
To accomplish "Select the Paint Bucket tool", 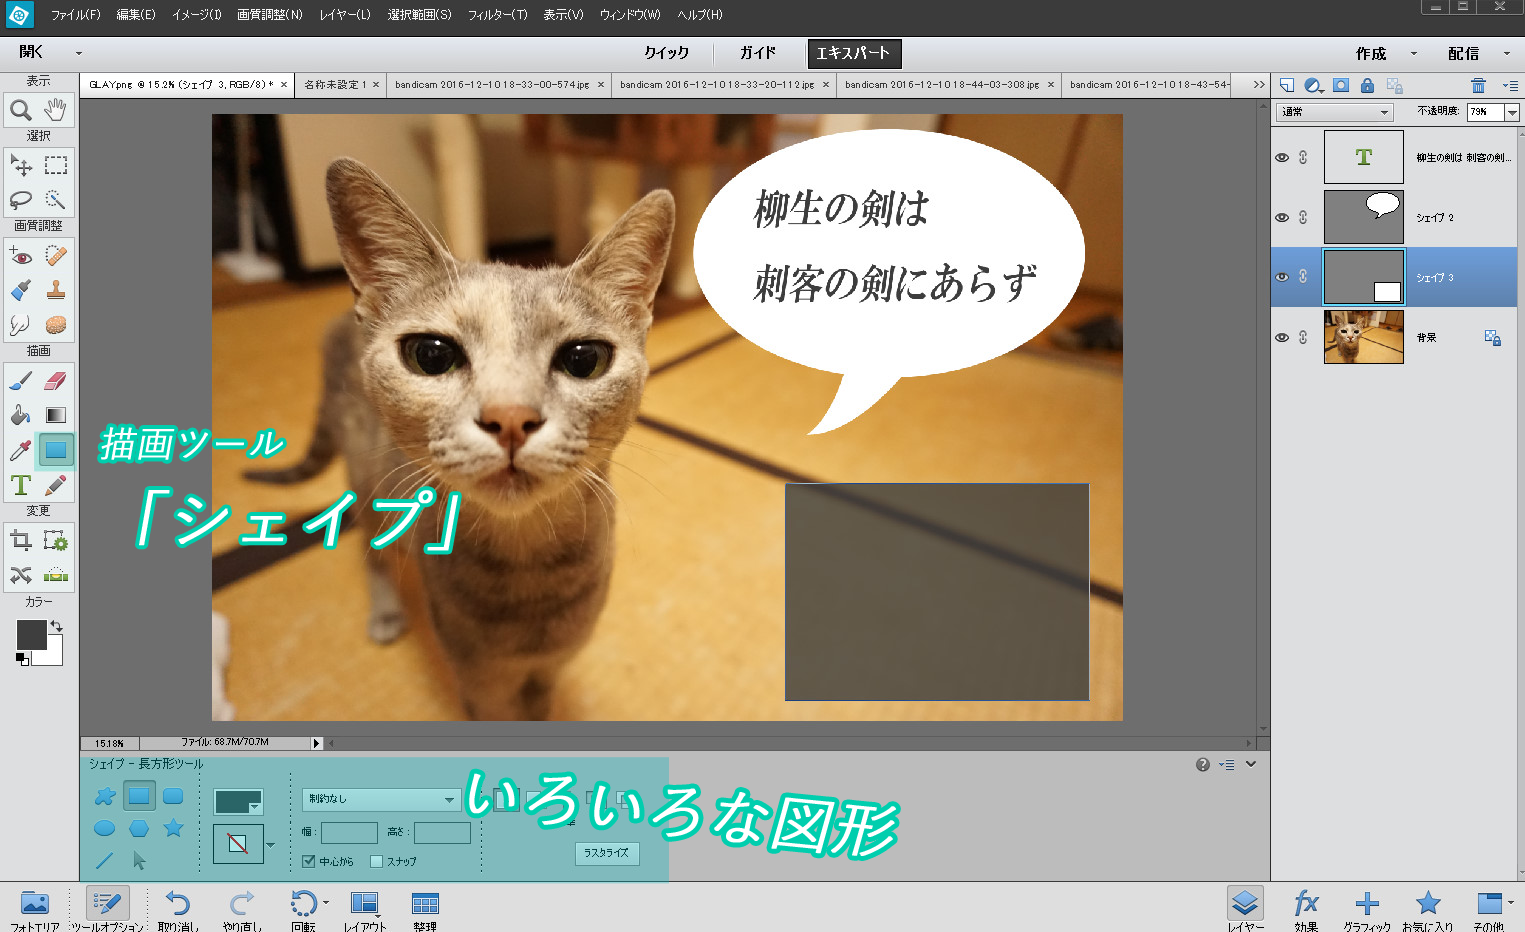I will 20,415.
